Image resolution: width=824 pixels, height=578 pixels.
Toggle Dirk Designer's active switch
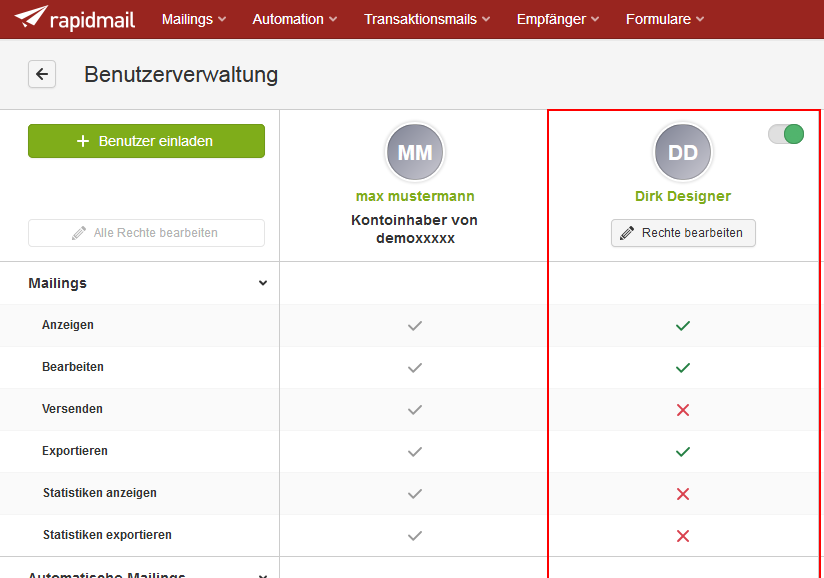click(x=786, y=134)
